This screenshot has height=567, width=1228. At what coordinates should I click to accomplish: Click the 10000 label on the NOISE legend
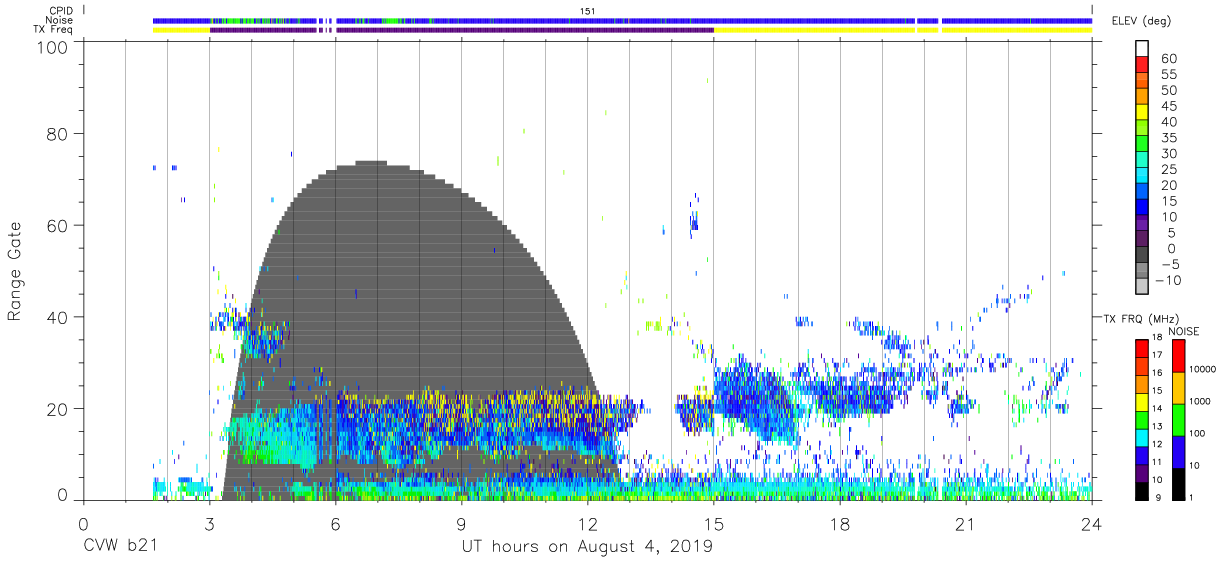(1202, 369)
